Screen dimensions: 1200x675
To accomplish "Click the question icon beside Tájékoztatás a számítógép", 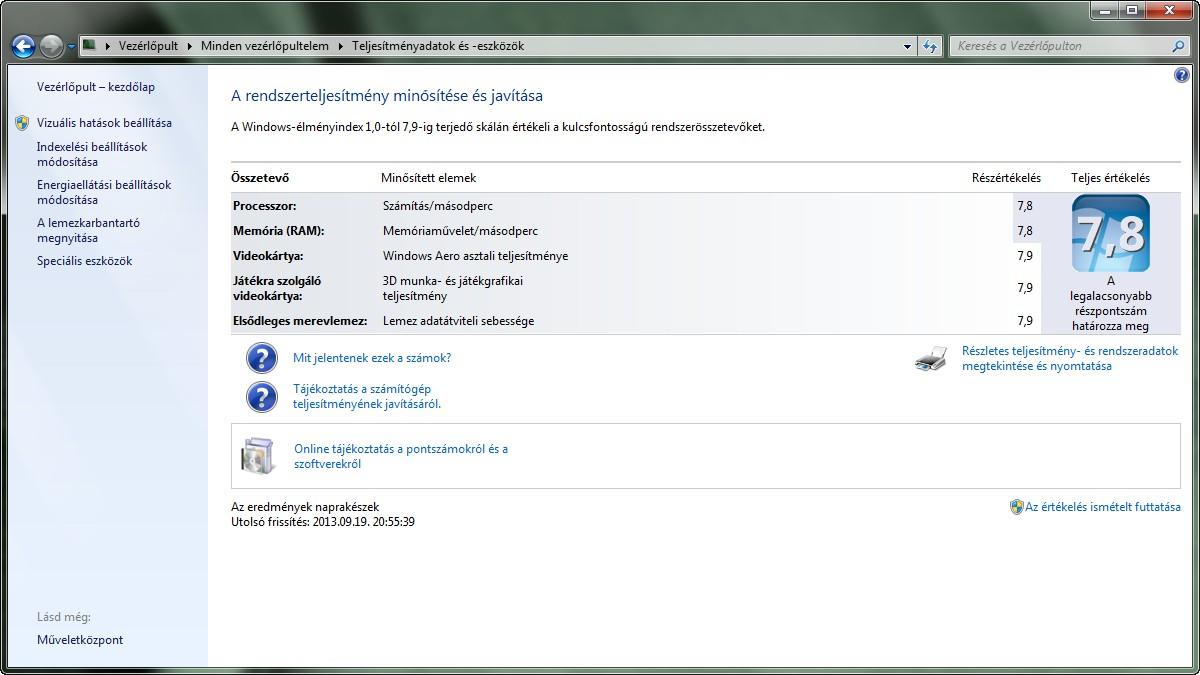I will click(261, 396).
